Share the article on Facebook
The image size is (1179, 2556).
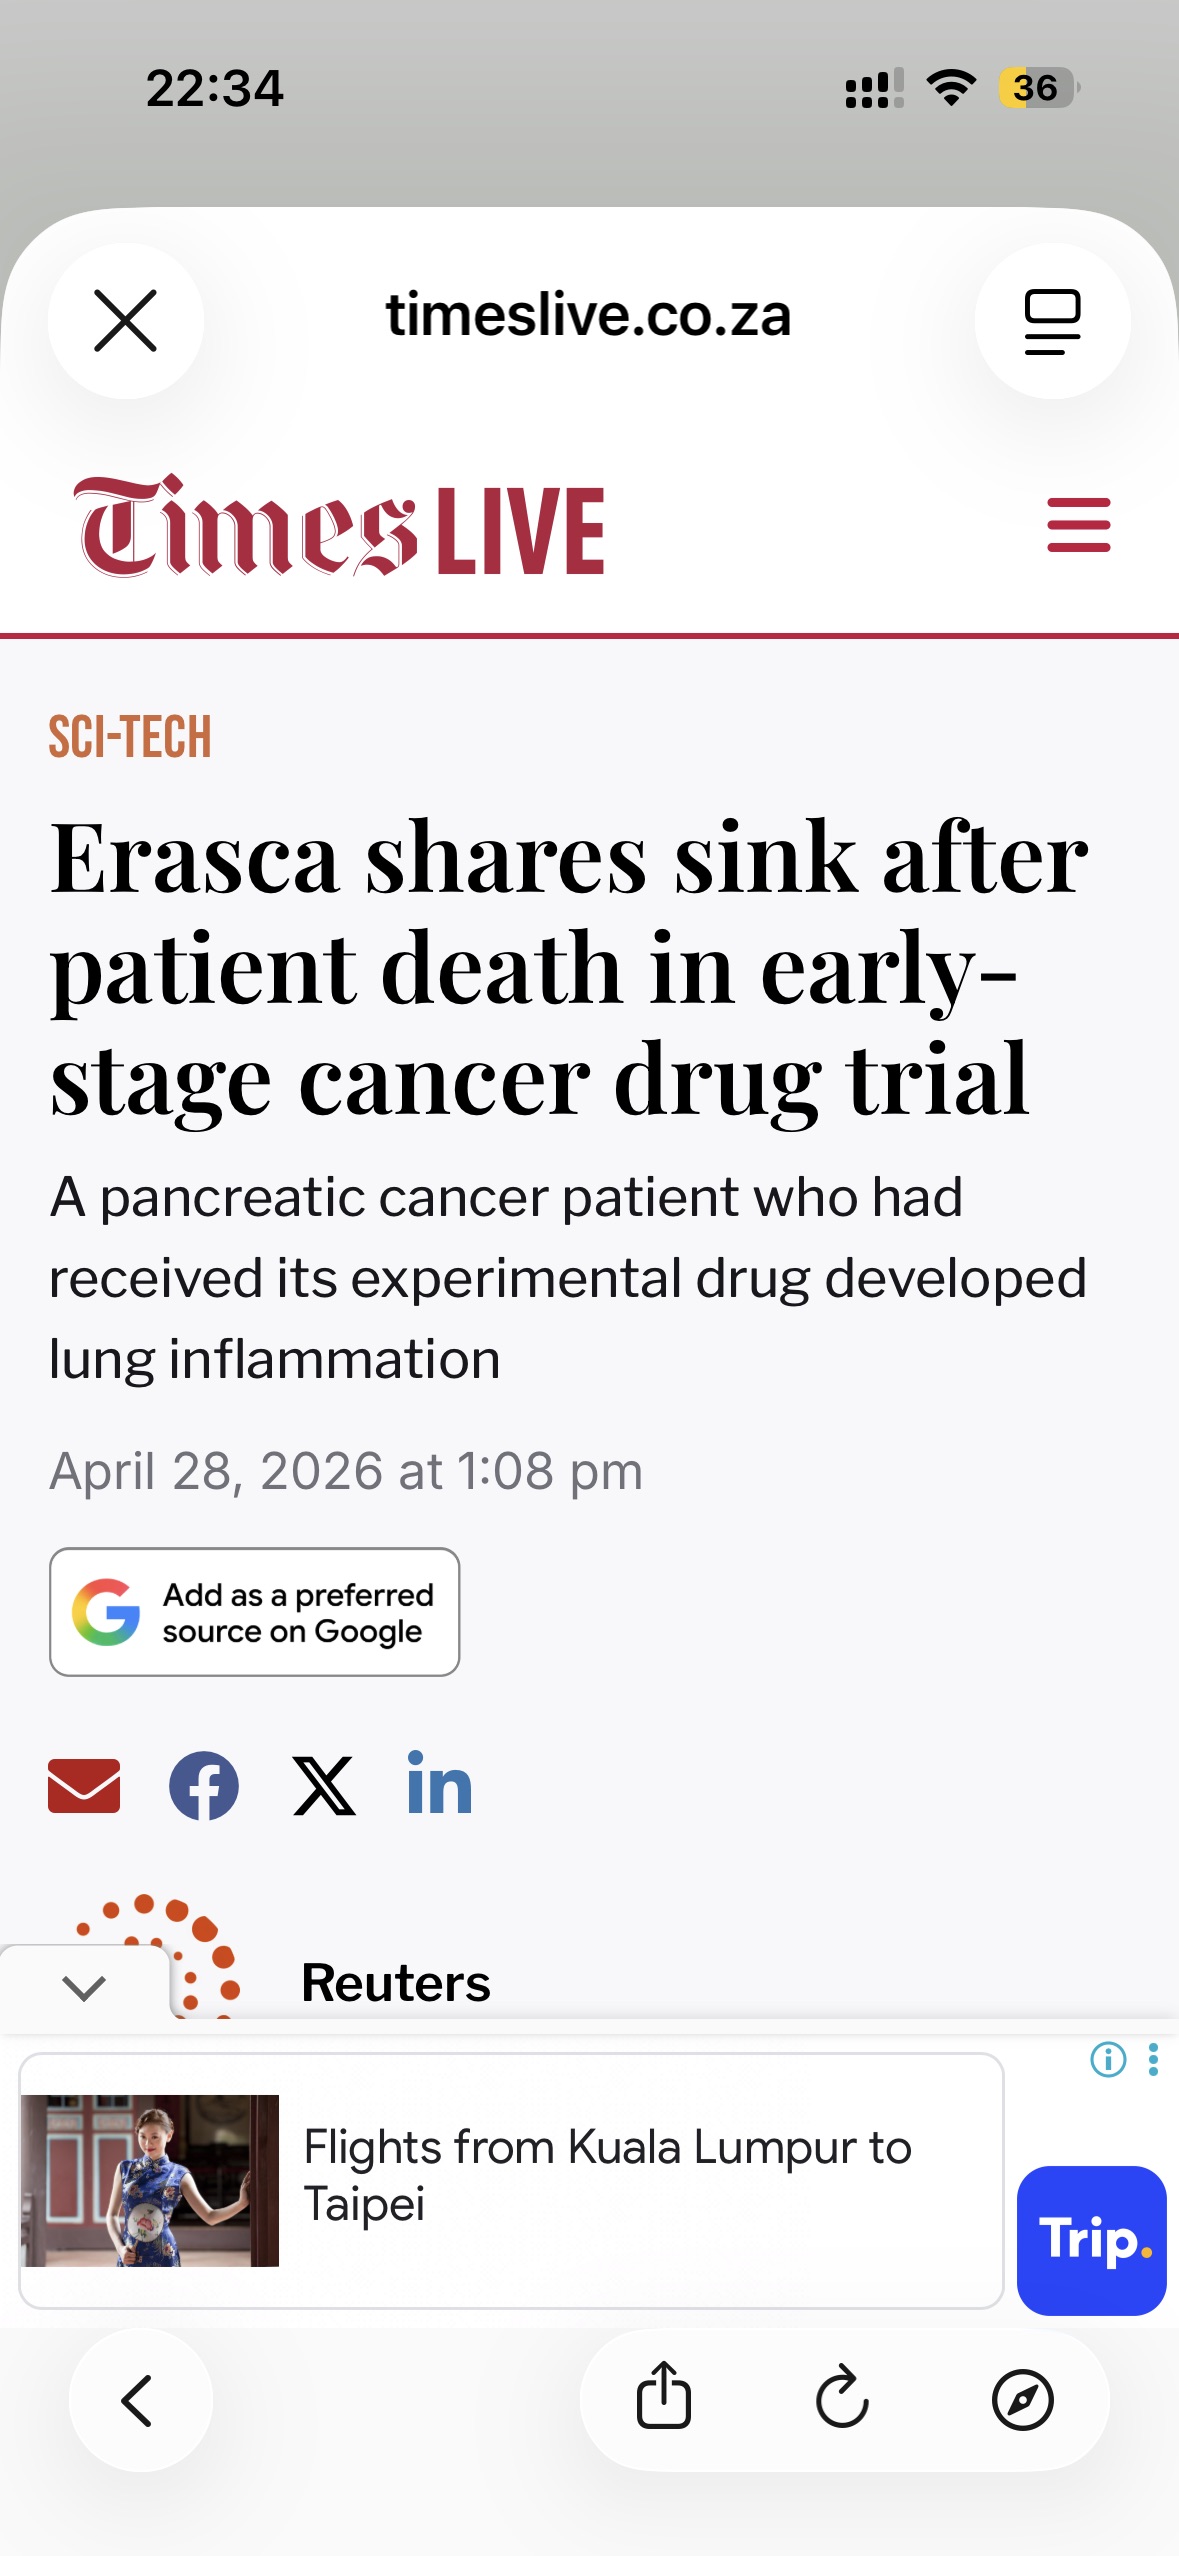point(204,1785)
